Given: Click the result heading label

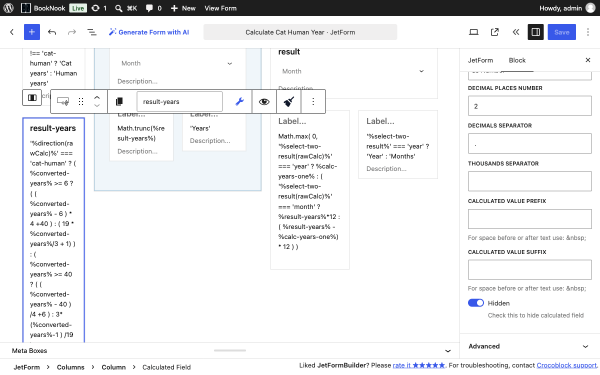Looking at the screenshot, I should click(289, 52).
